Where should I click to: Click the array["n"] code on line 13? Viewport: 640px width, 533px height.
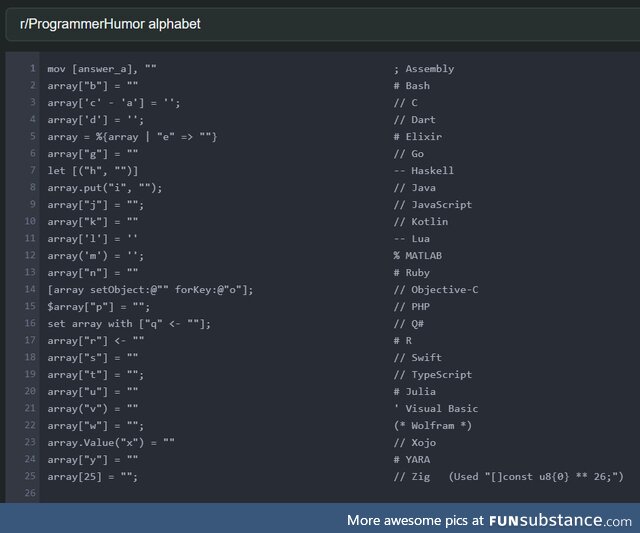[93, 273]
